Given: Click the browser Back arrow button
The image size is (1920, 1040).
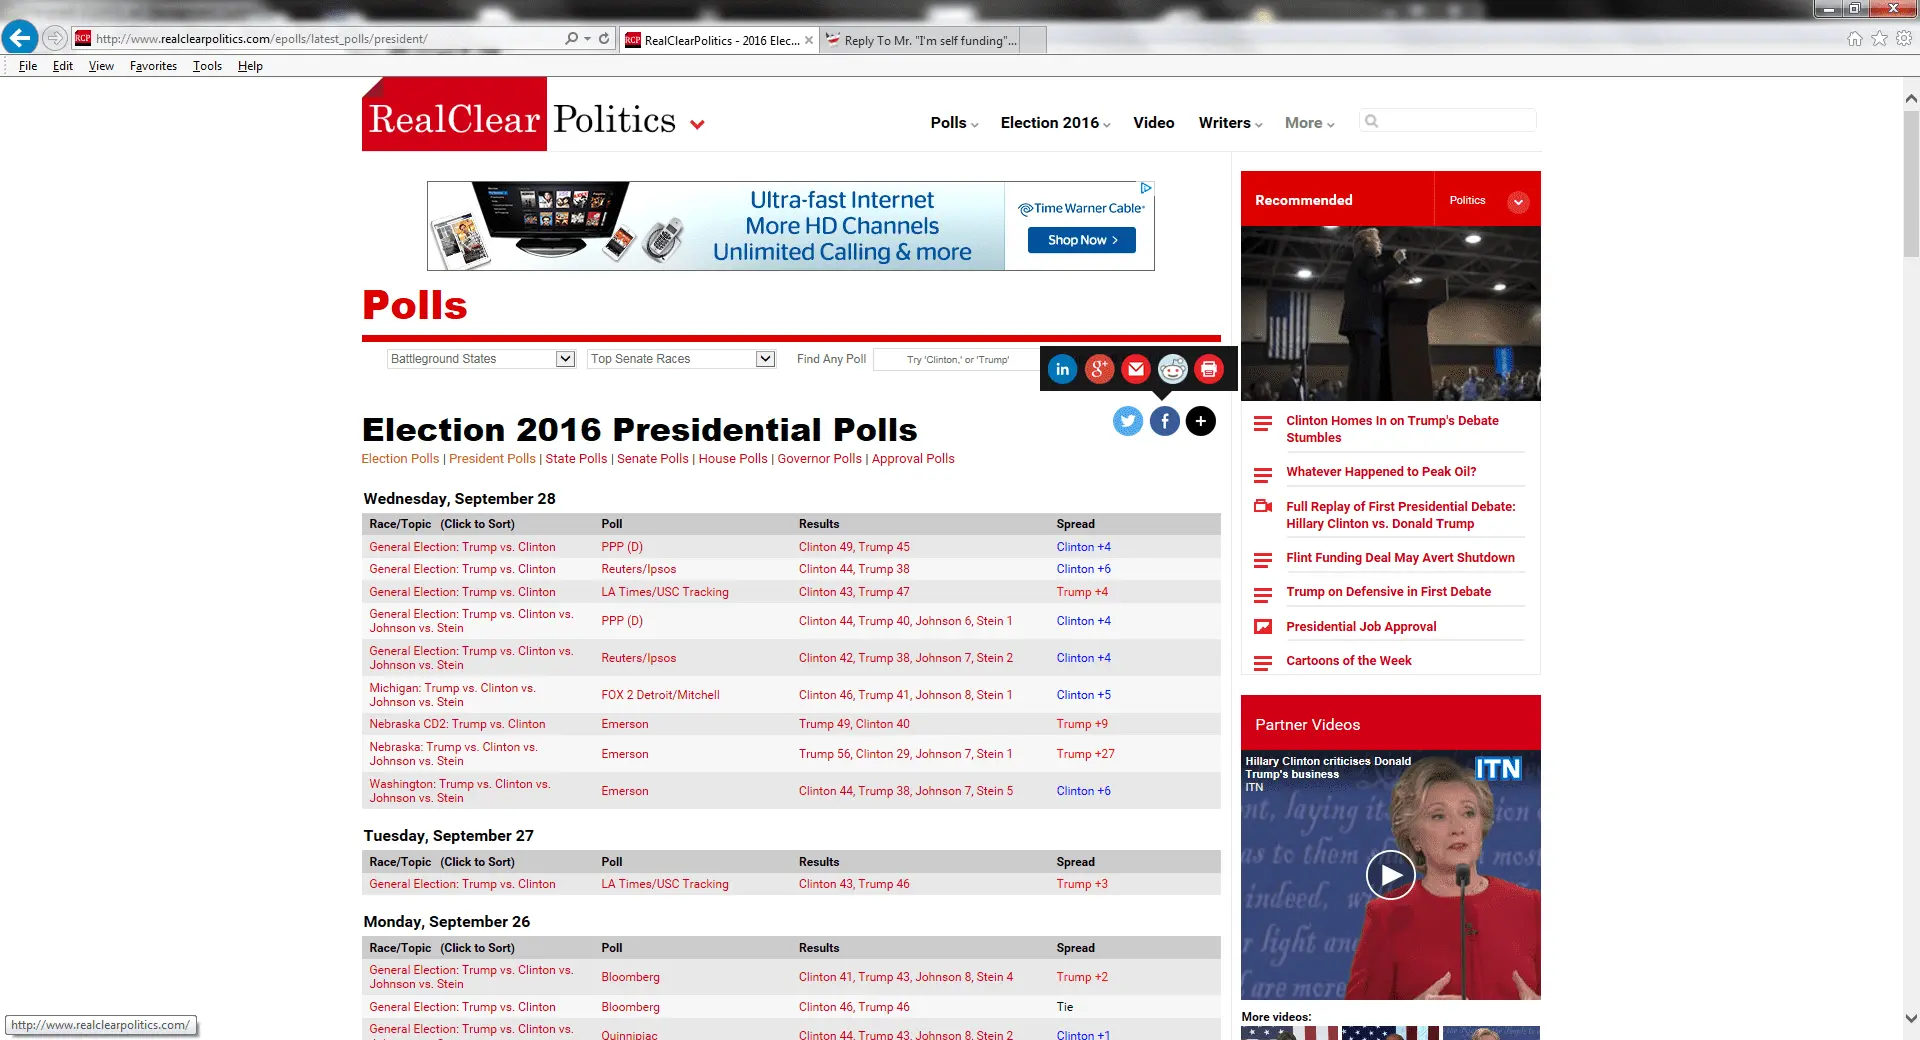Looking at the screenshot, I should point(20,38).
